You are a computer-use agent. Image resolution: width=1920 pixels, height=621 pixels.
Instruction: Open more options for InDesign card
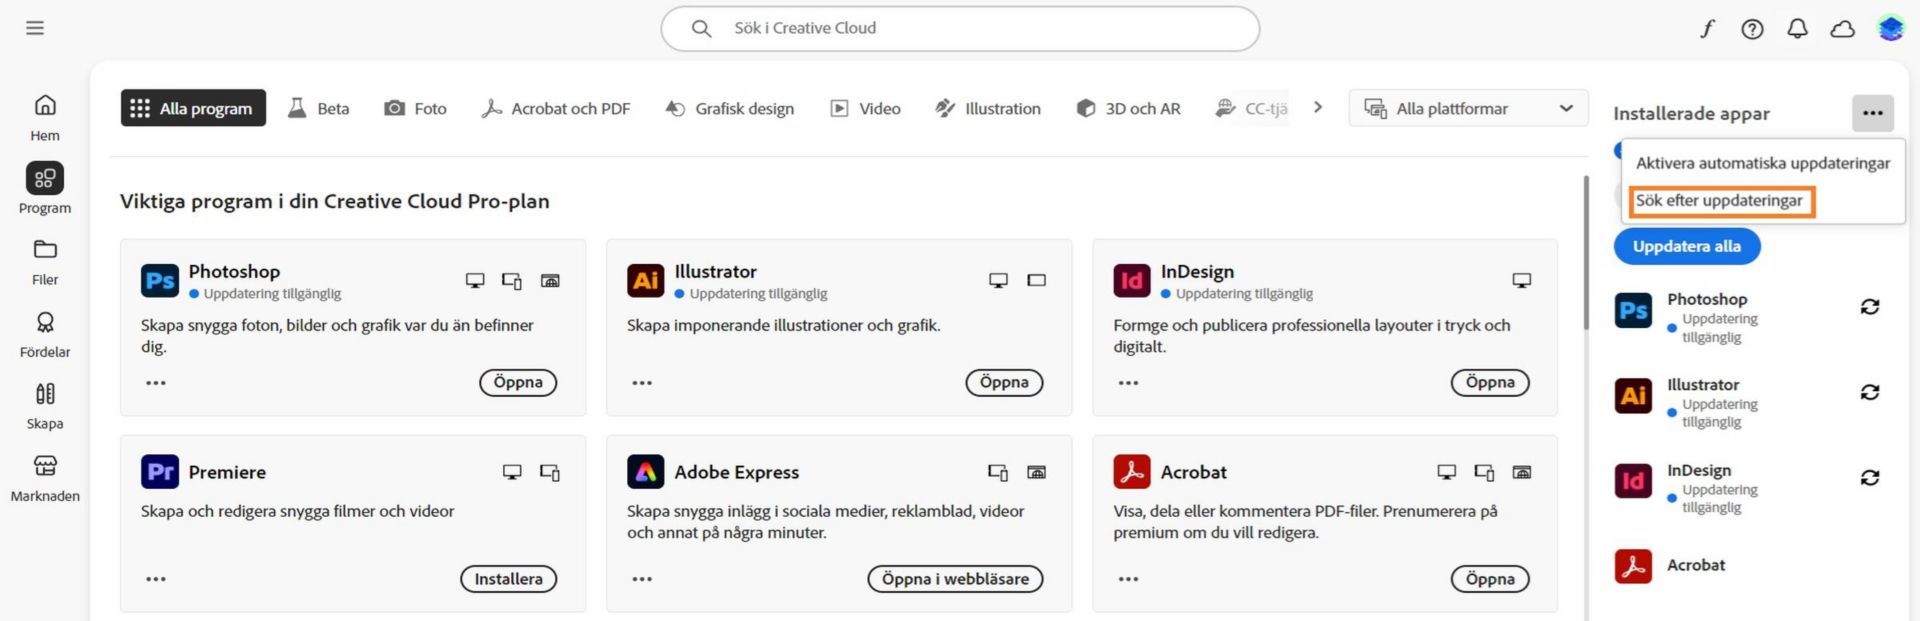point(1128,383)
